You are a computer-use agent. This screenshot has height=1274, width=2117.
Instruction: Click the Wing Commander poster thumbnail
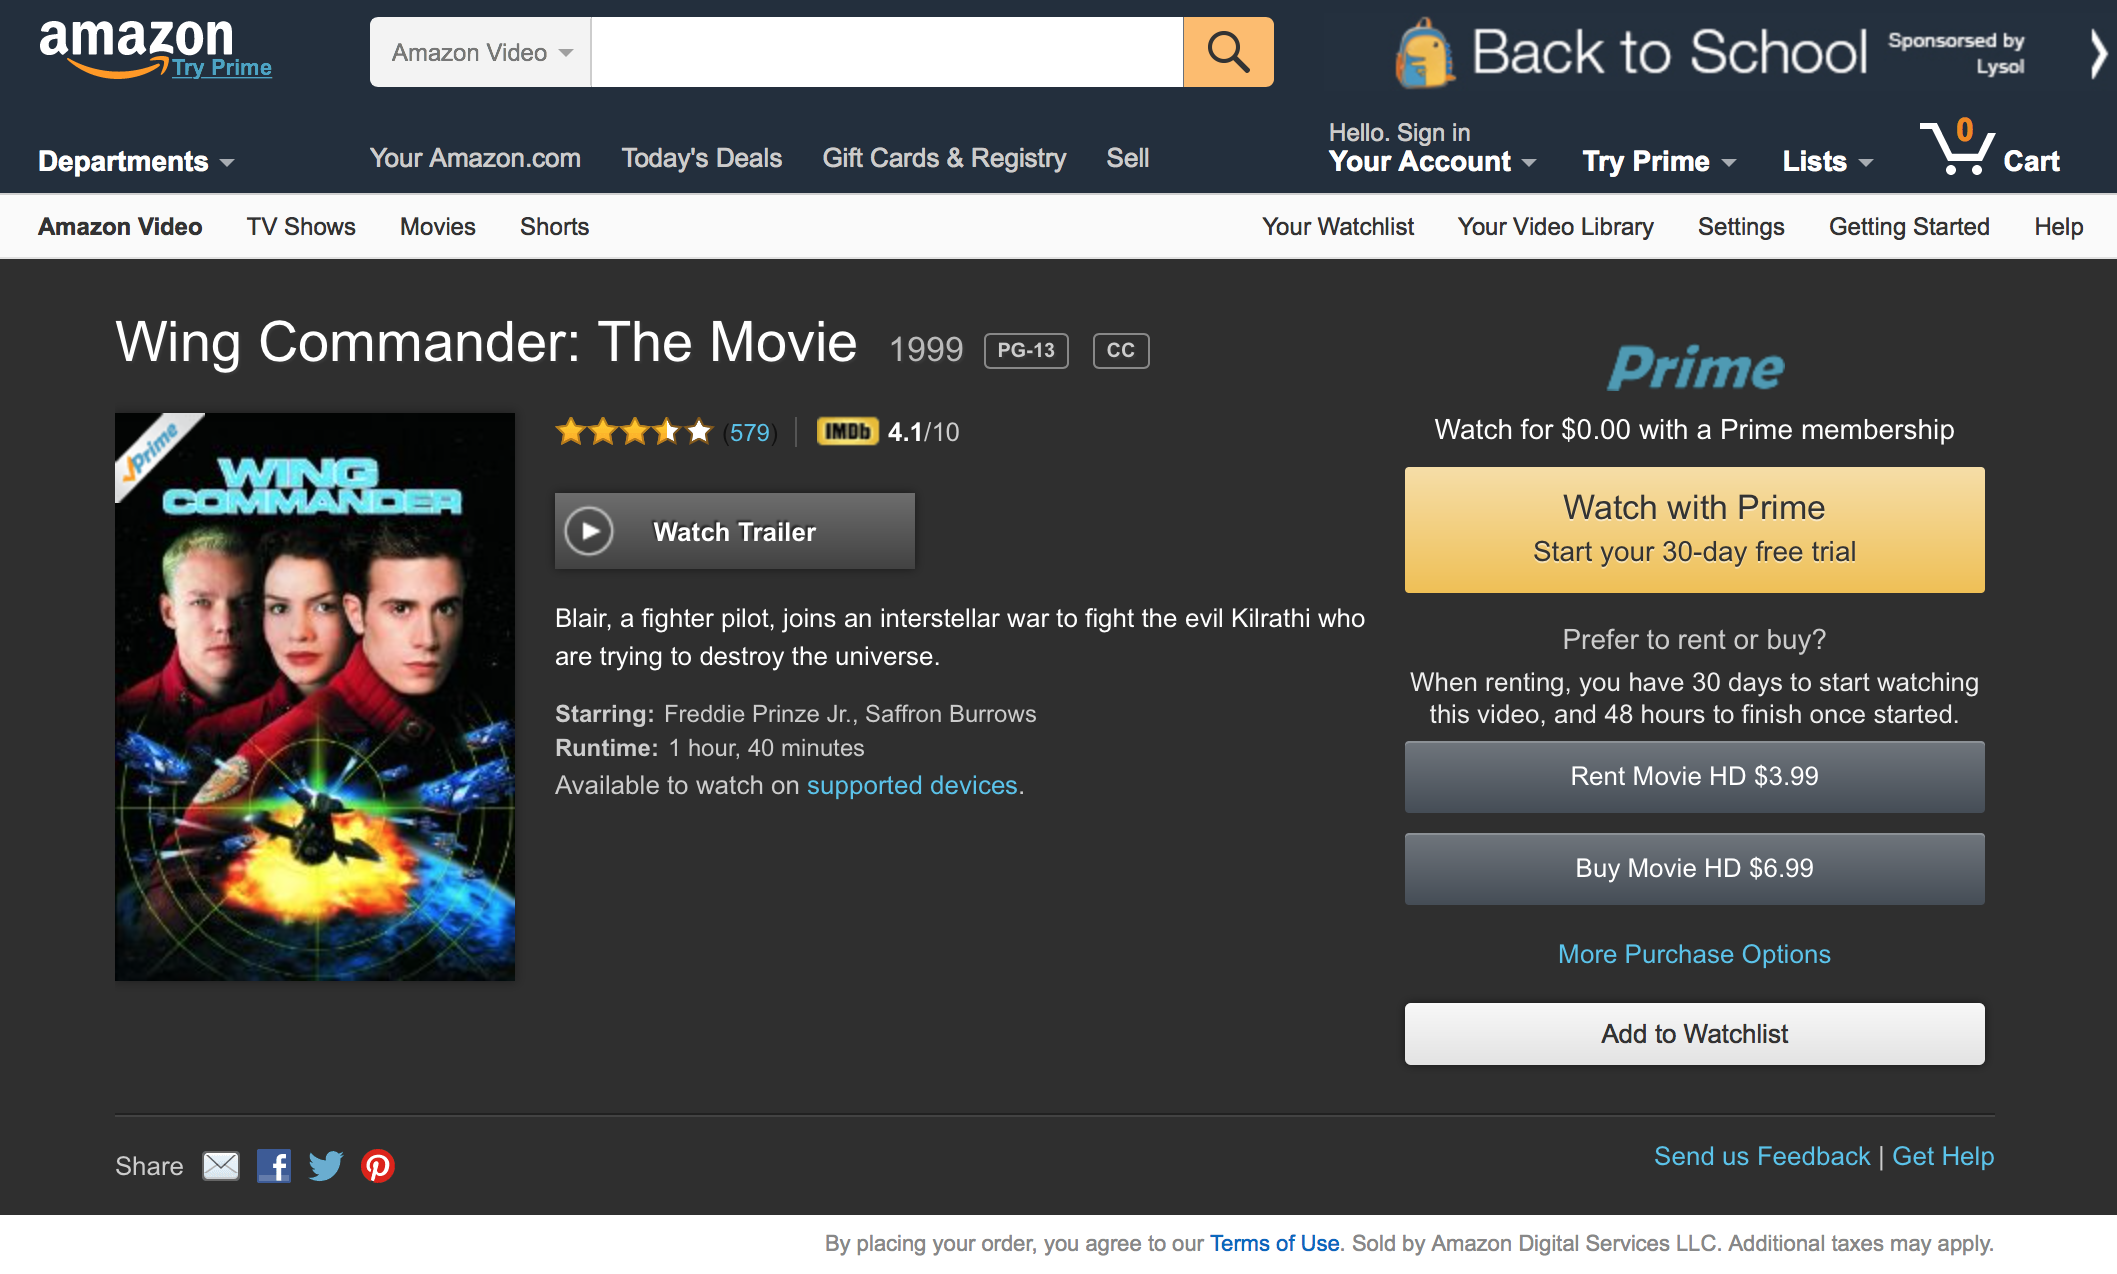tap(315, 697)
